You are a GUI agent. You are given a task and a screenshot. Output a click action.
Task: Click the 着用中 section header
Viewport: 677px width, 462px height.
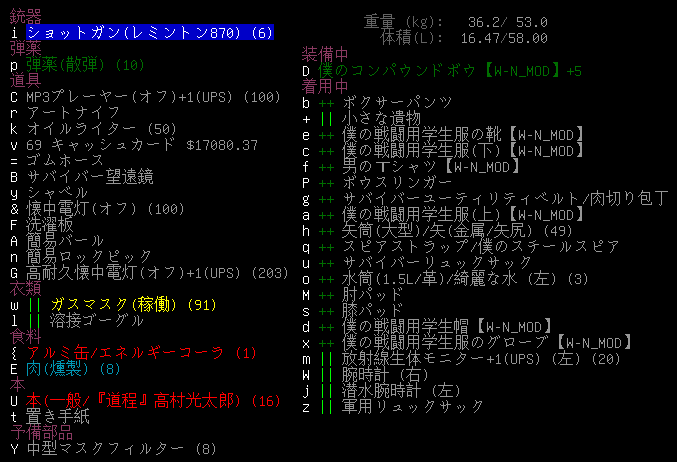click(x=333, y=87)
